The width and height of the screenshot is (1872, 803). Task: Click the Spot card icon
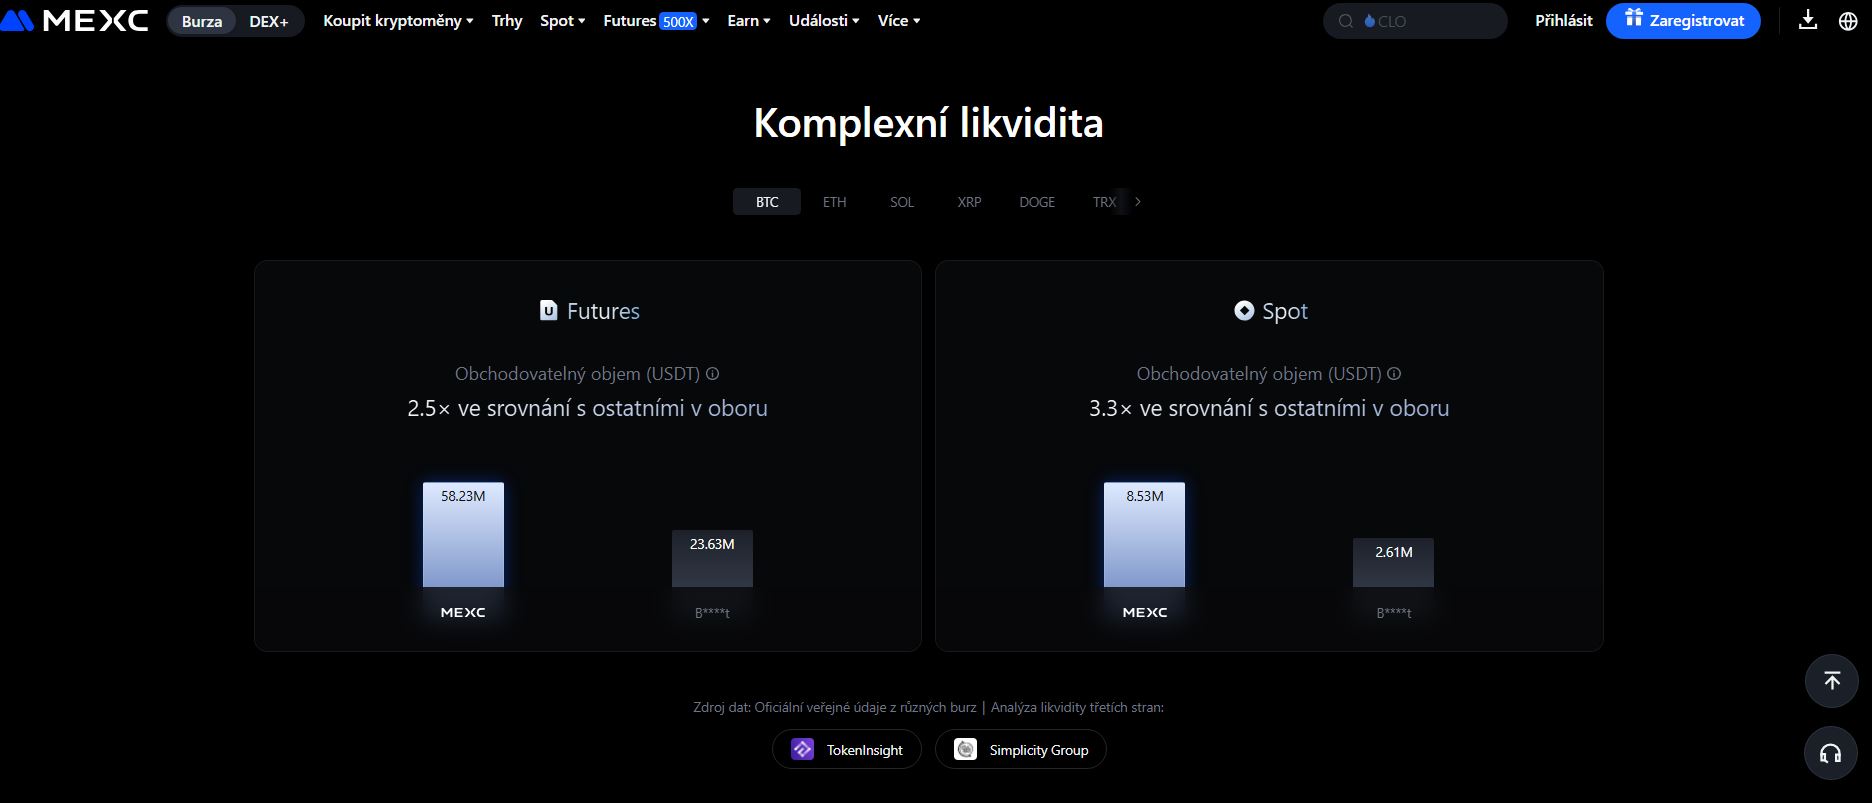pos(1244,311)
